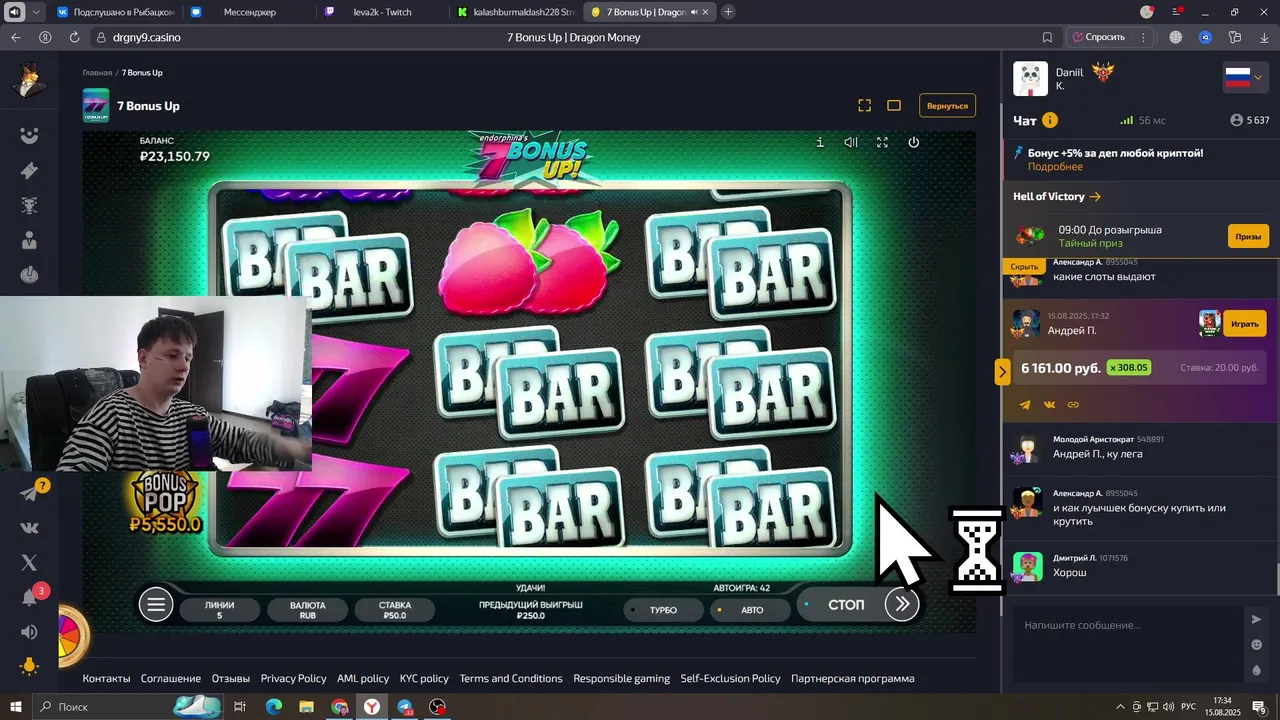1280x720 pixels.
Task: Open a new browser tab
Action: click(x=728, y=12)
